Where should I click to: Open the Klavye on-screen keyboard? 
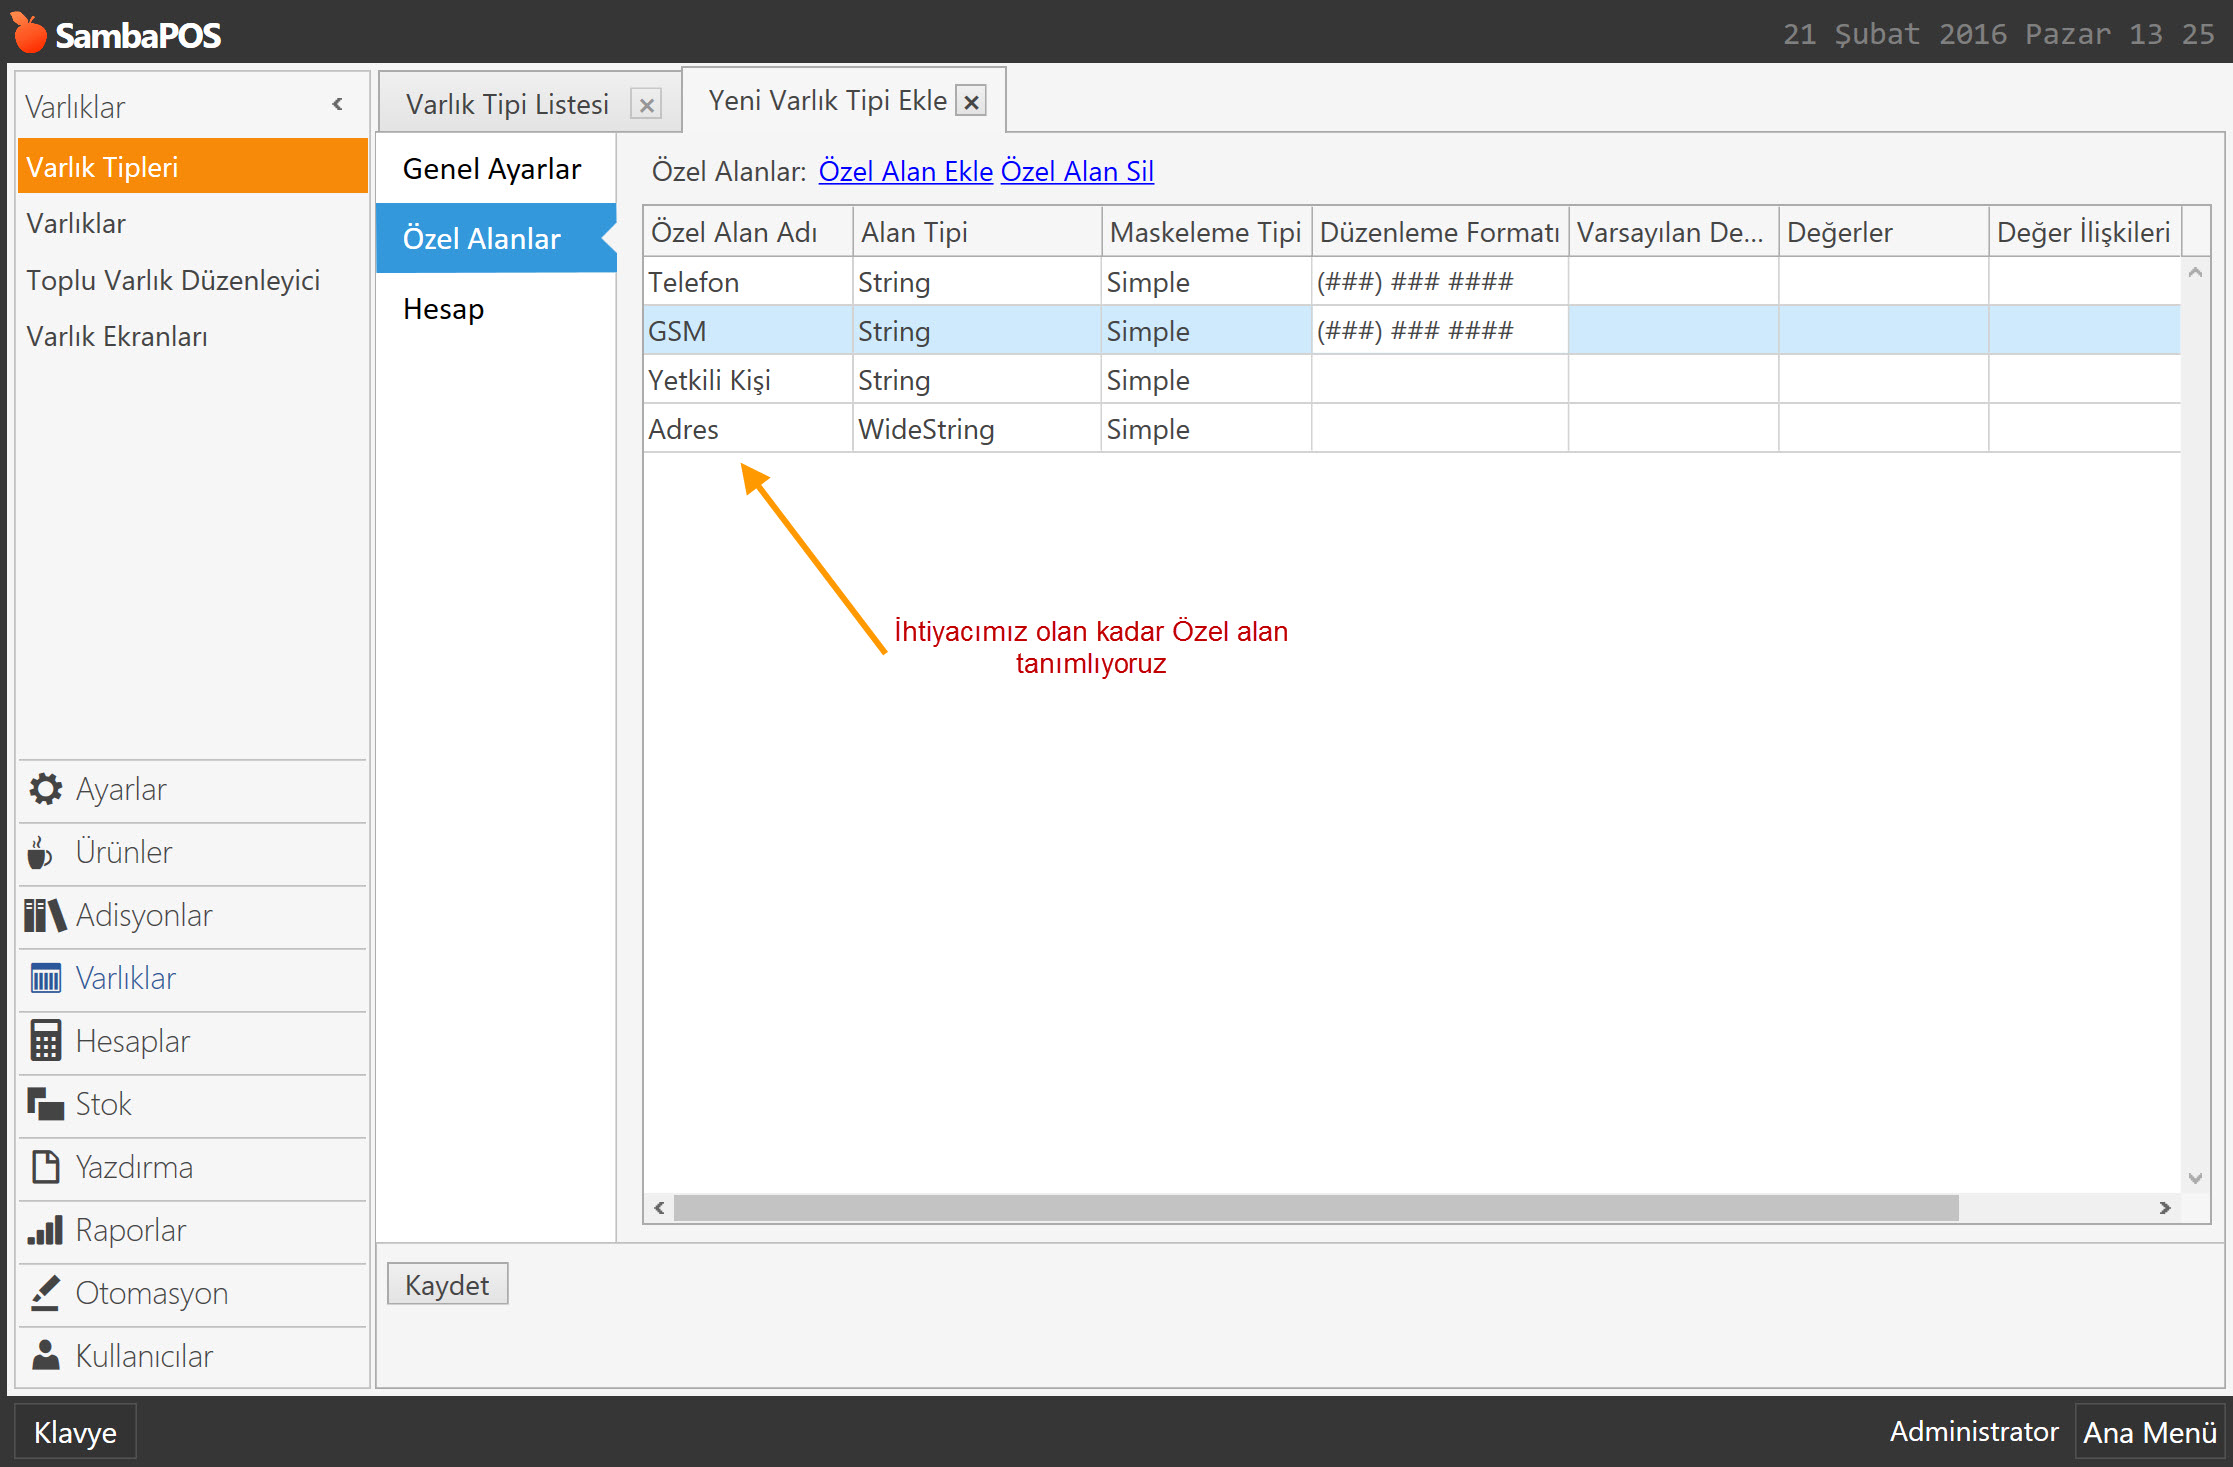point(75,1432)
